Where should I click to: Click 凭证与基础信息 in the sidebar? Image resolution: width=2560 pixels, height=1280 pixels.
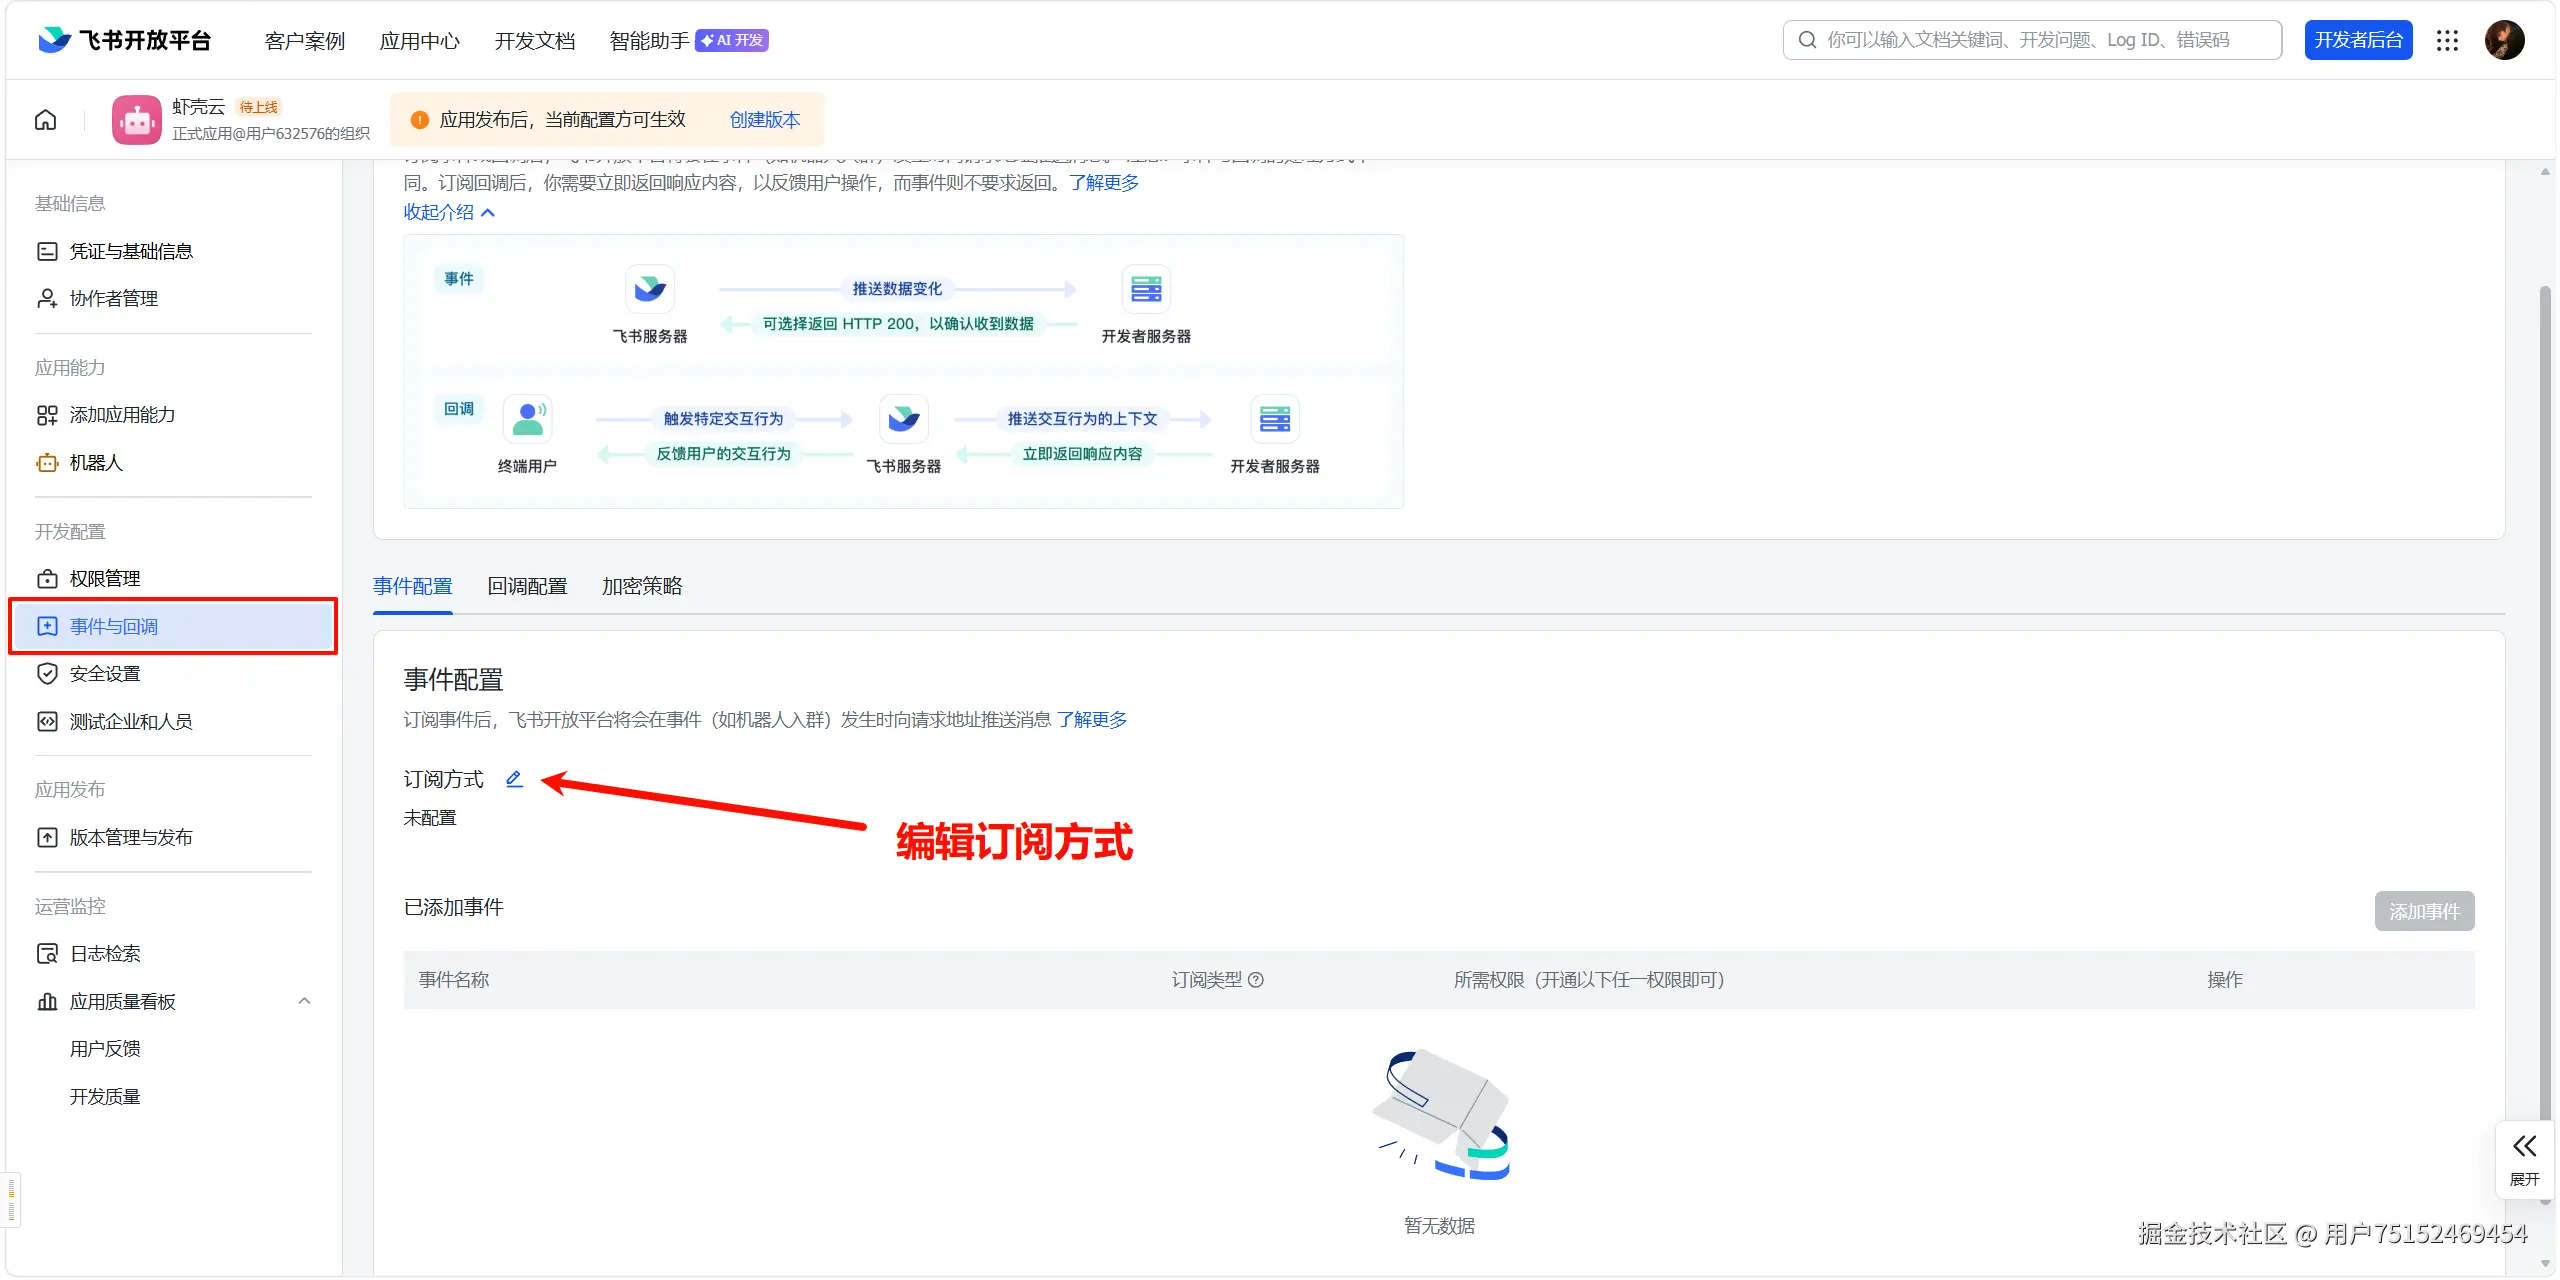(131, 250)
